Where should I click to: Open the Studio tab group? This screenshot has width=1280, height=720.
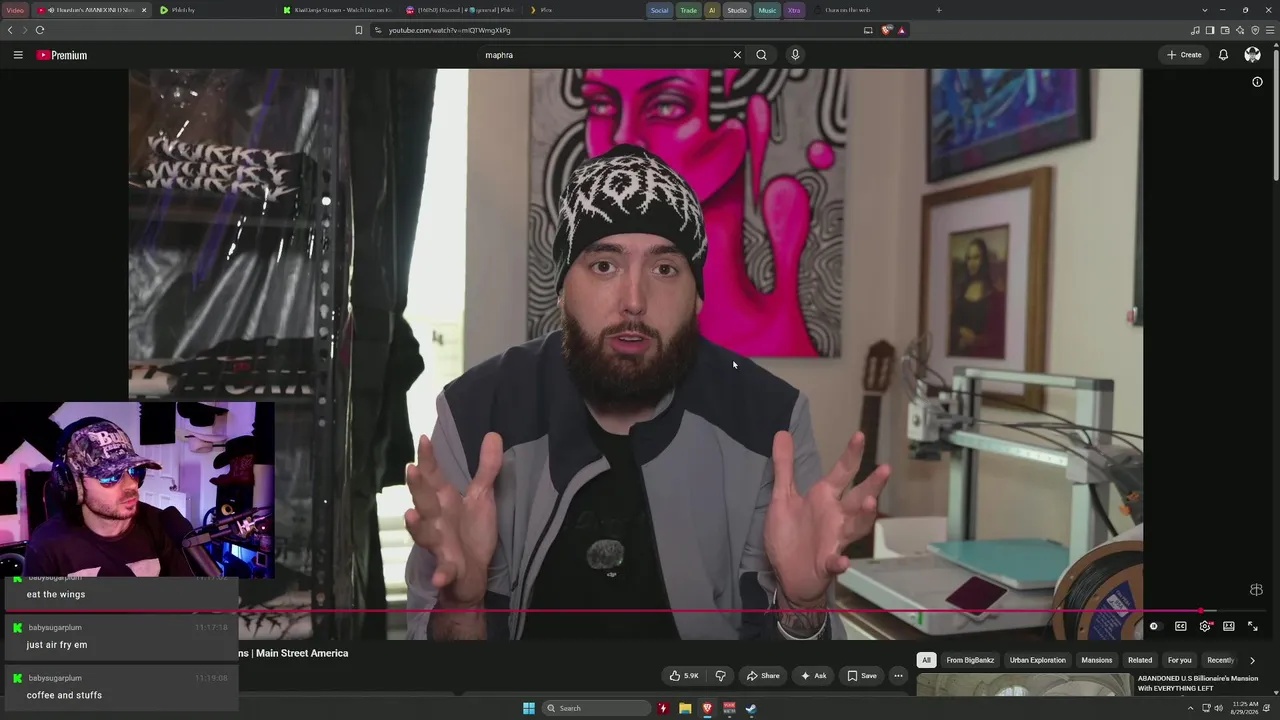(x=737, y=10)
